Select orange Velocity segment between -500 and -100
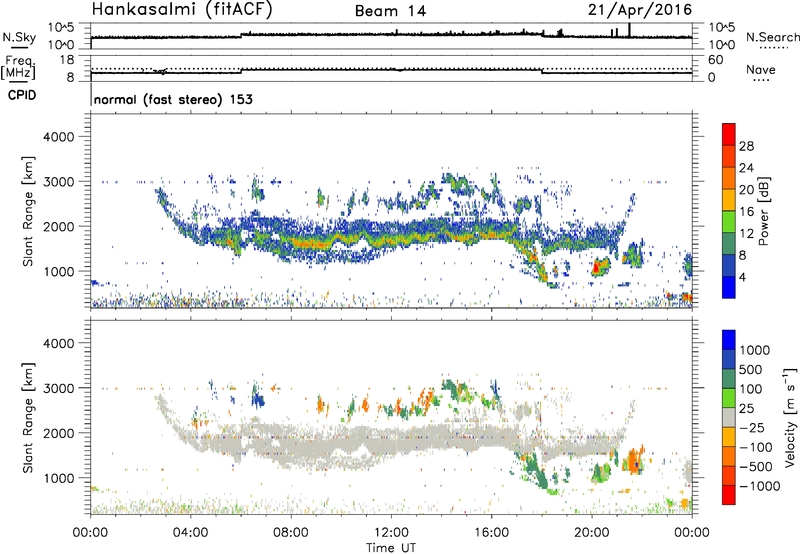The image size is (800, 554). pos(729,456)
